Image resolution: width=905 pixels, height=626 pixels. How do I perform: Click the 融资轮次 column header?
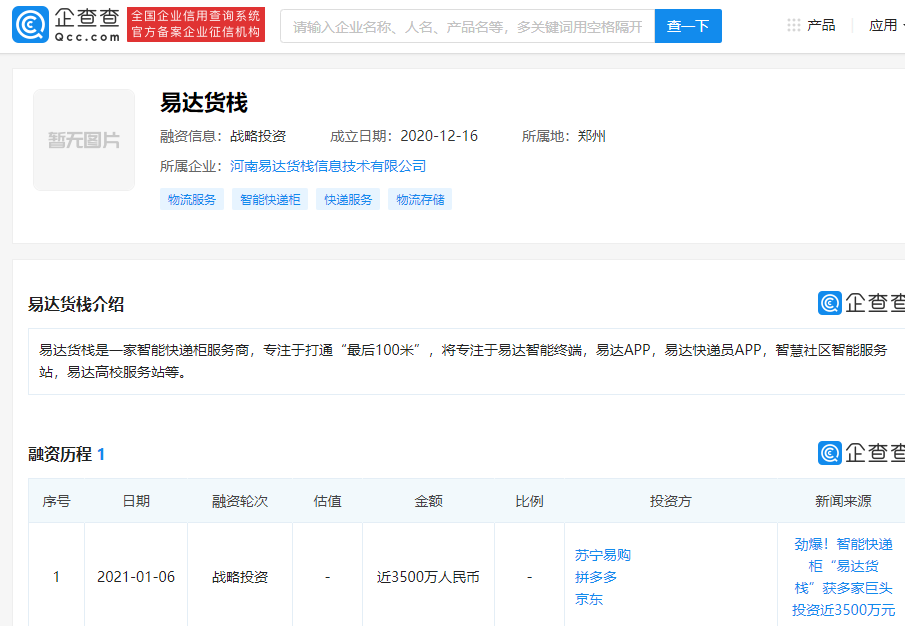pyautogui.click(x=240, y=501)
